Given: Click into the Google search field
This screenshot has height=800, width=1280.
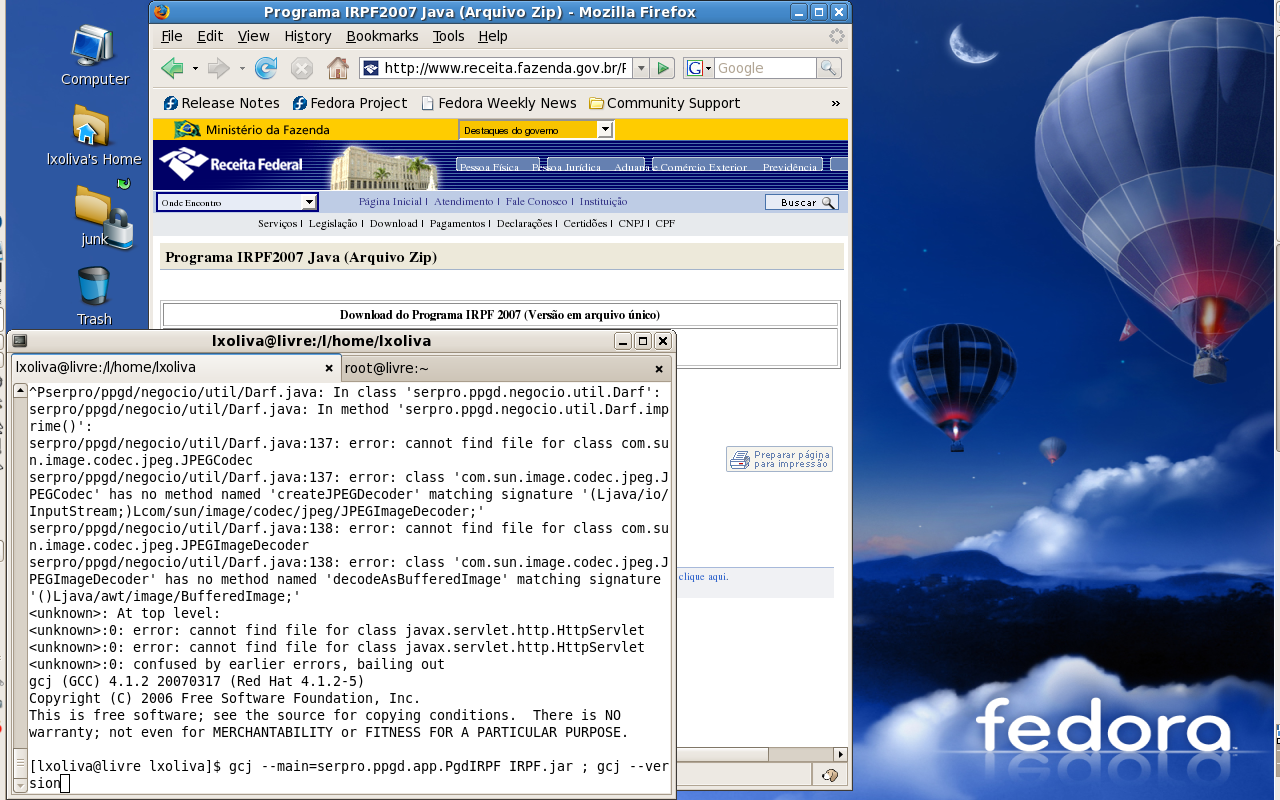Looking at the screenshot, I should (764, 68).
